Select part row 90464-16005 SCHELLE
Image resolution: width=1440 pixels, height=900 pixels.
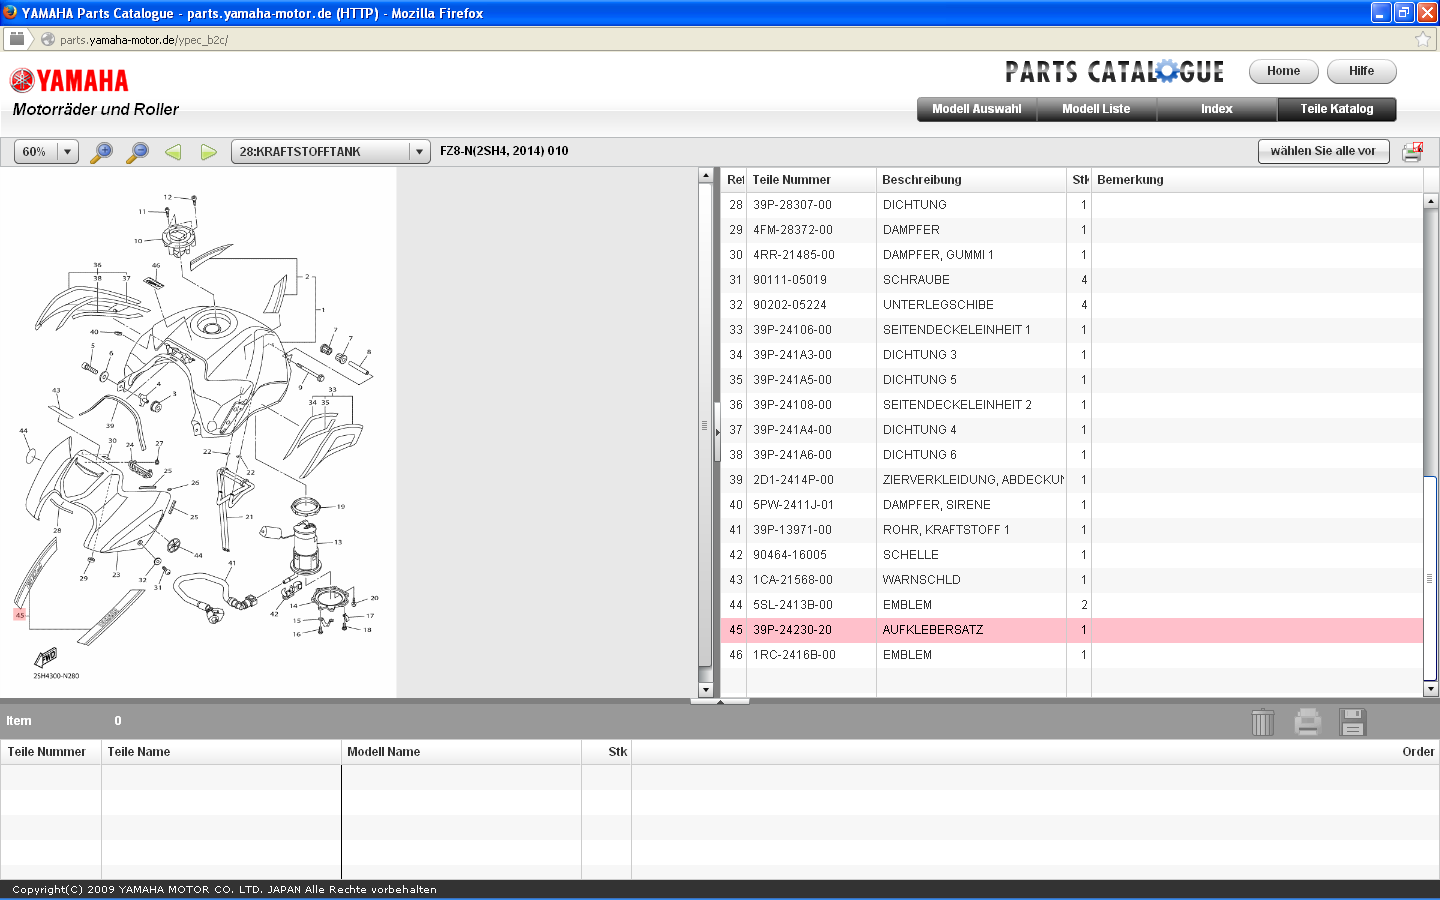coord(1071,555)
